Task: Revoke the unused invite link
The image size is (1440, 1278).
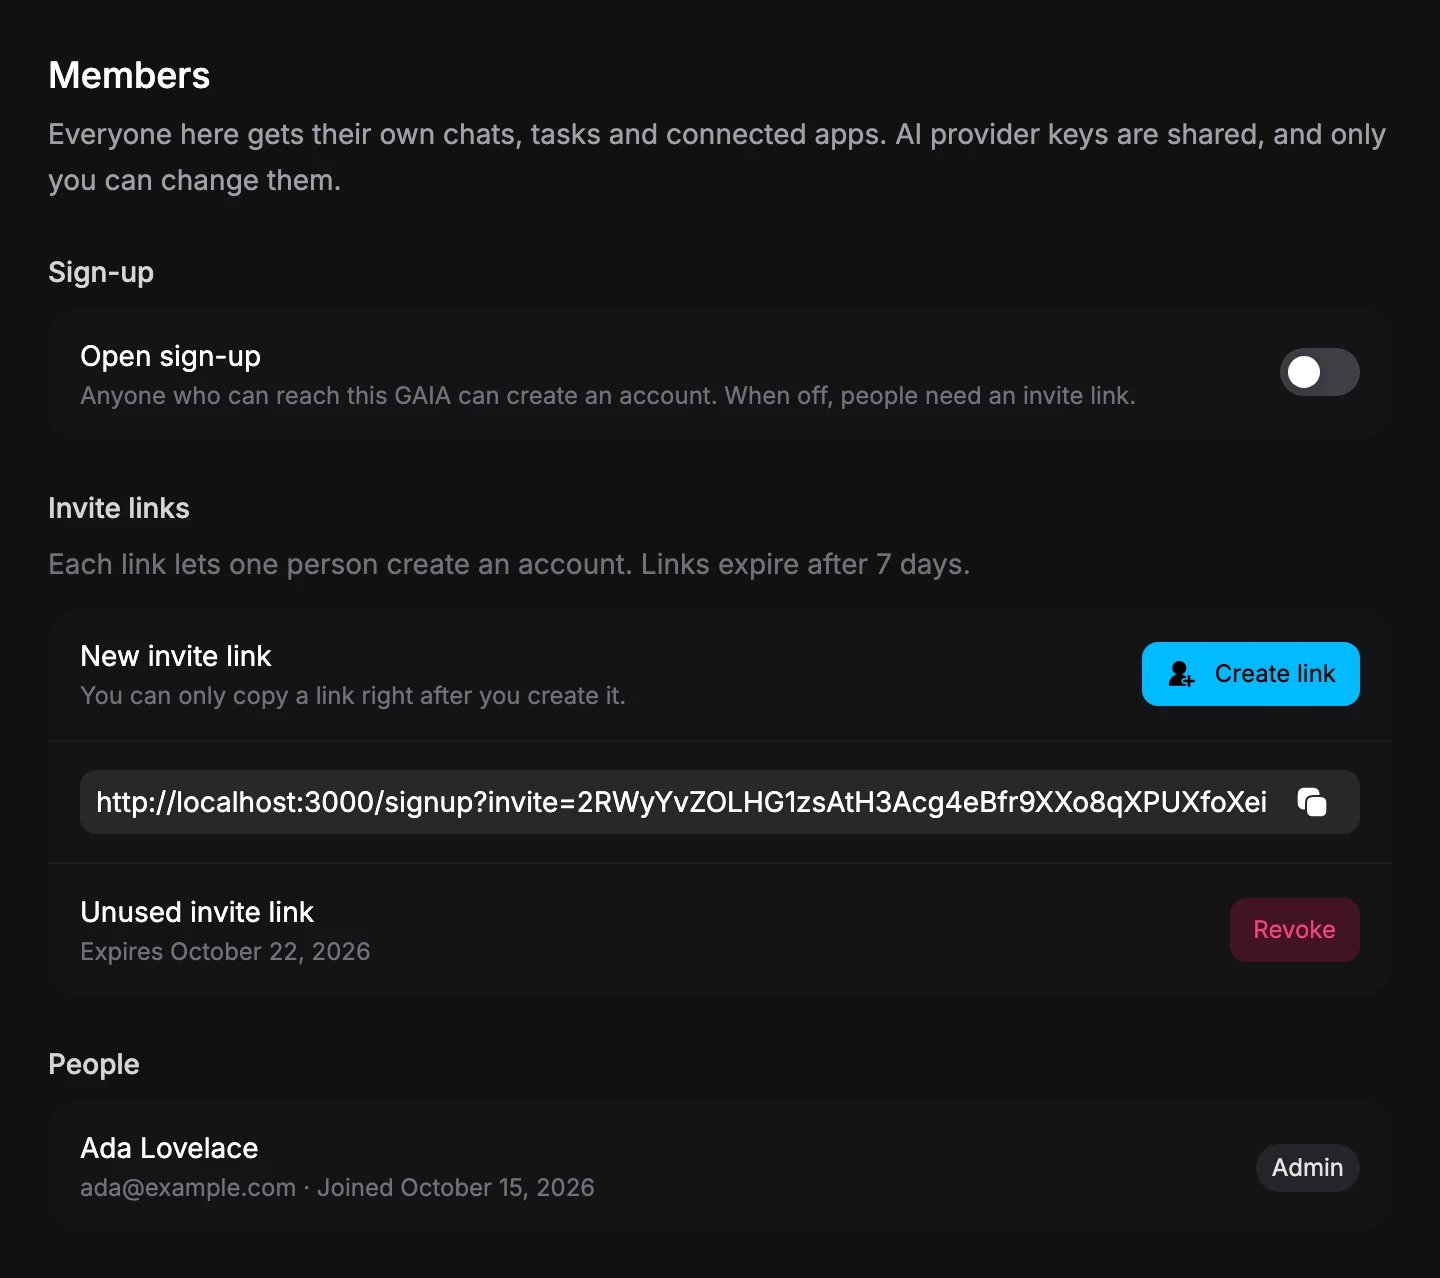Action: coord(1294,930)
